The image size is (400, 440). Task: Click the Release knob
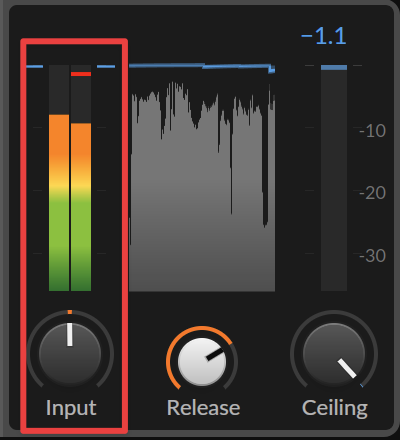(x=202, y=362)
